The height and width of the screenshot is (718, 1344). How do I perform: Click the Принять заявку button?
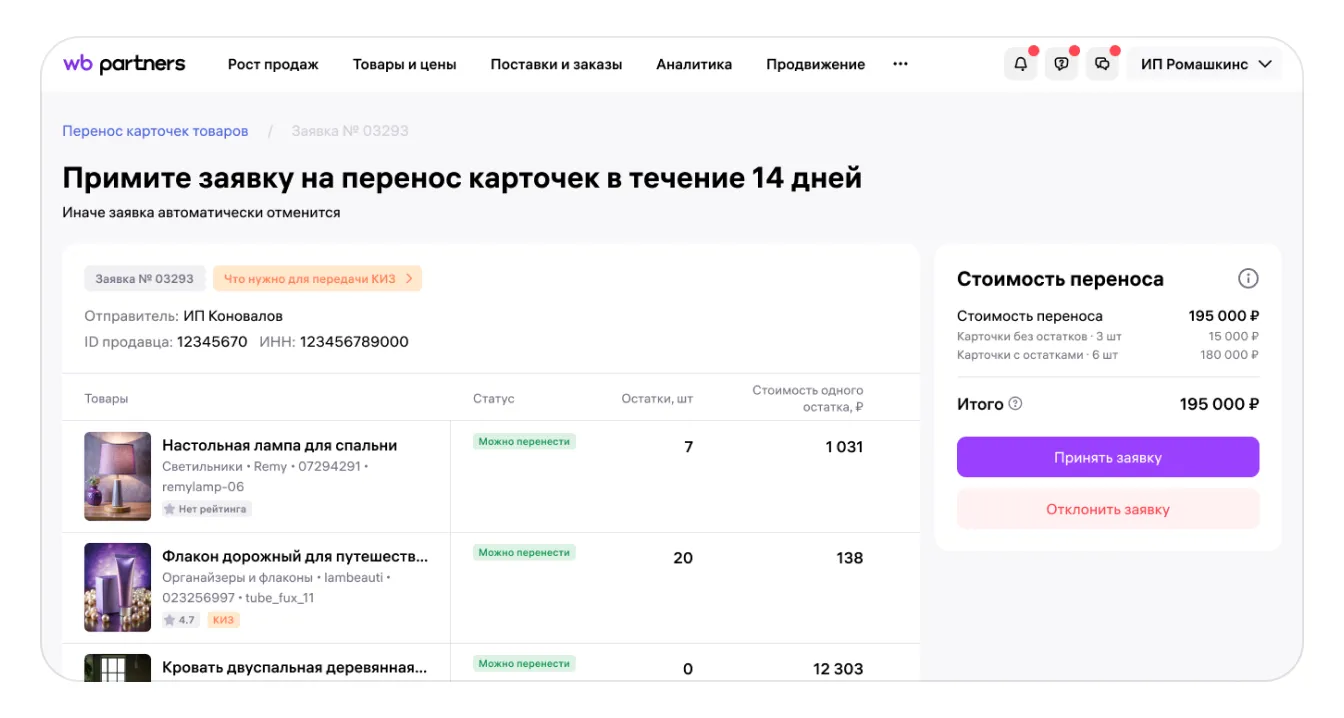click(x=1108, y=457)
